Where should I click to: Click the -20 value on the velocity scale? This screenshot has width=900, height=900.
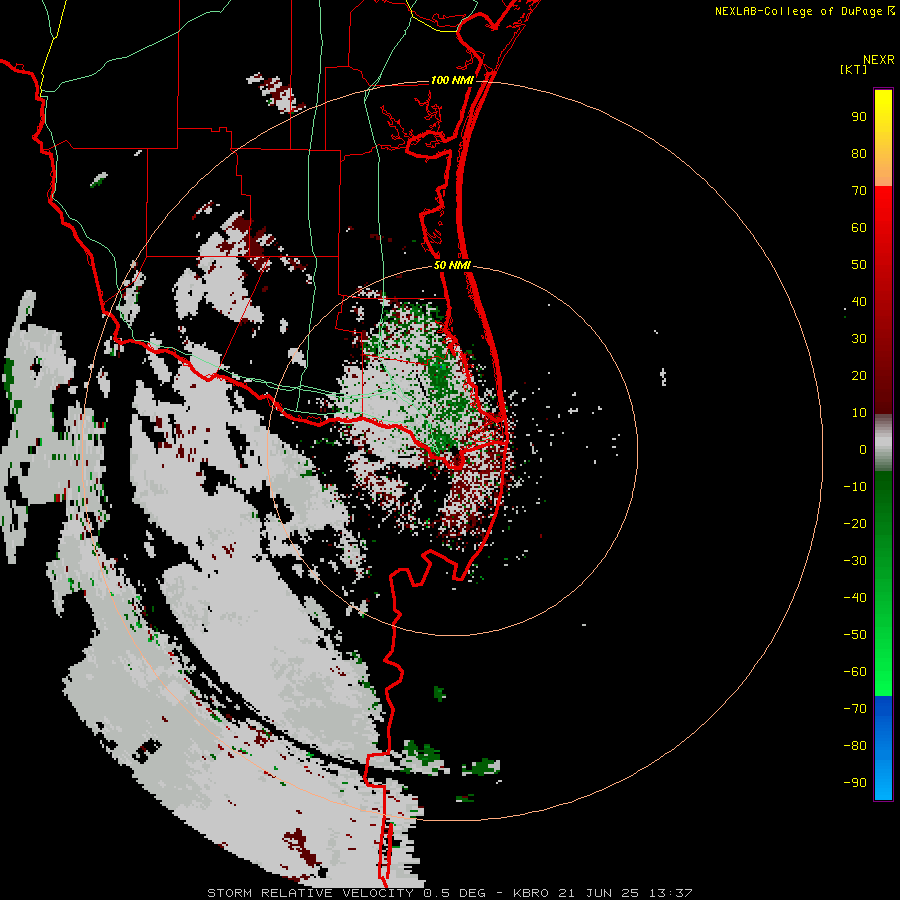click(855, 524)
